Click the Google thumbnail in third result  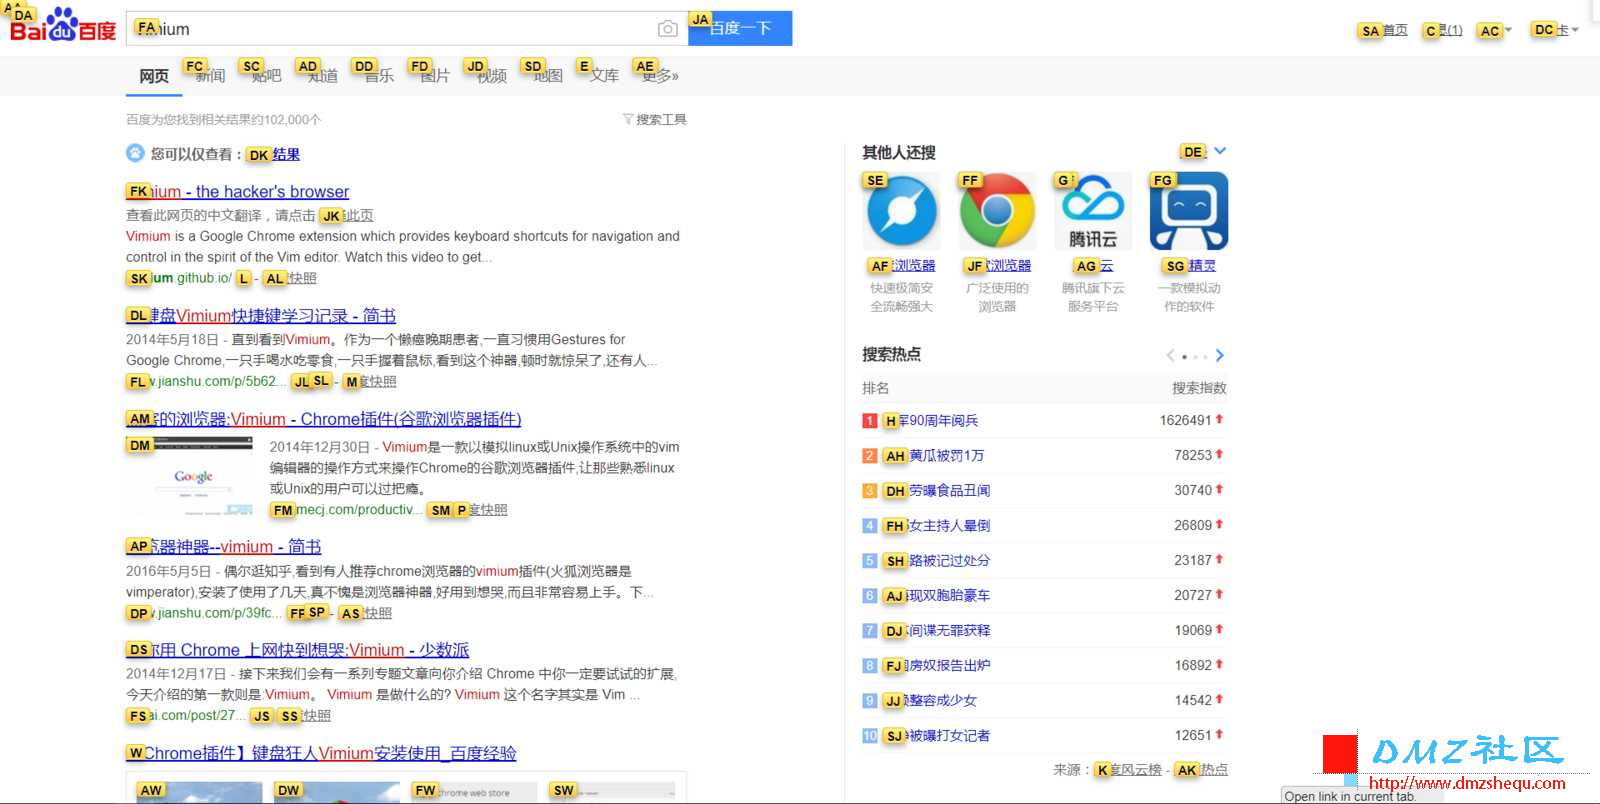click(189, 477)
